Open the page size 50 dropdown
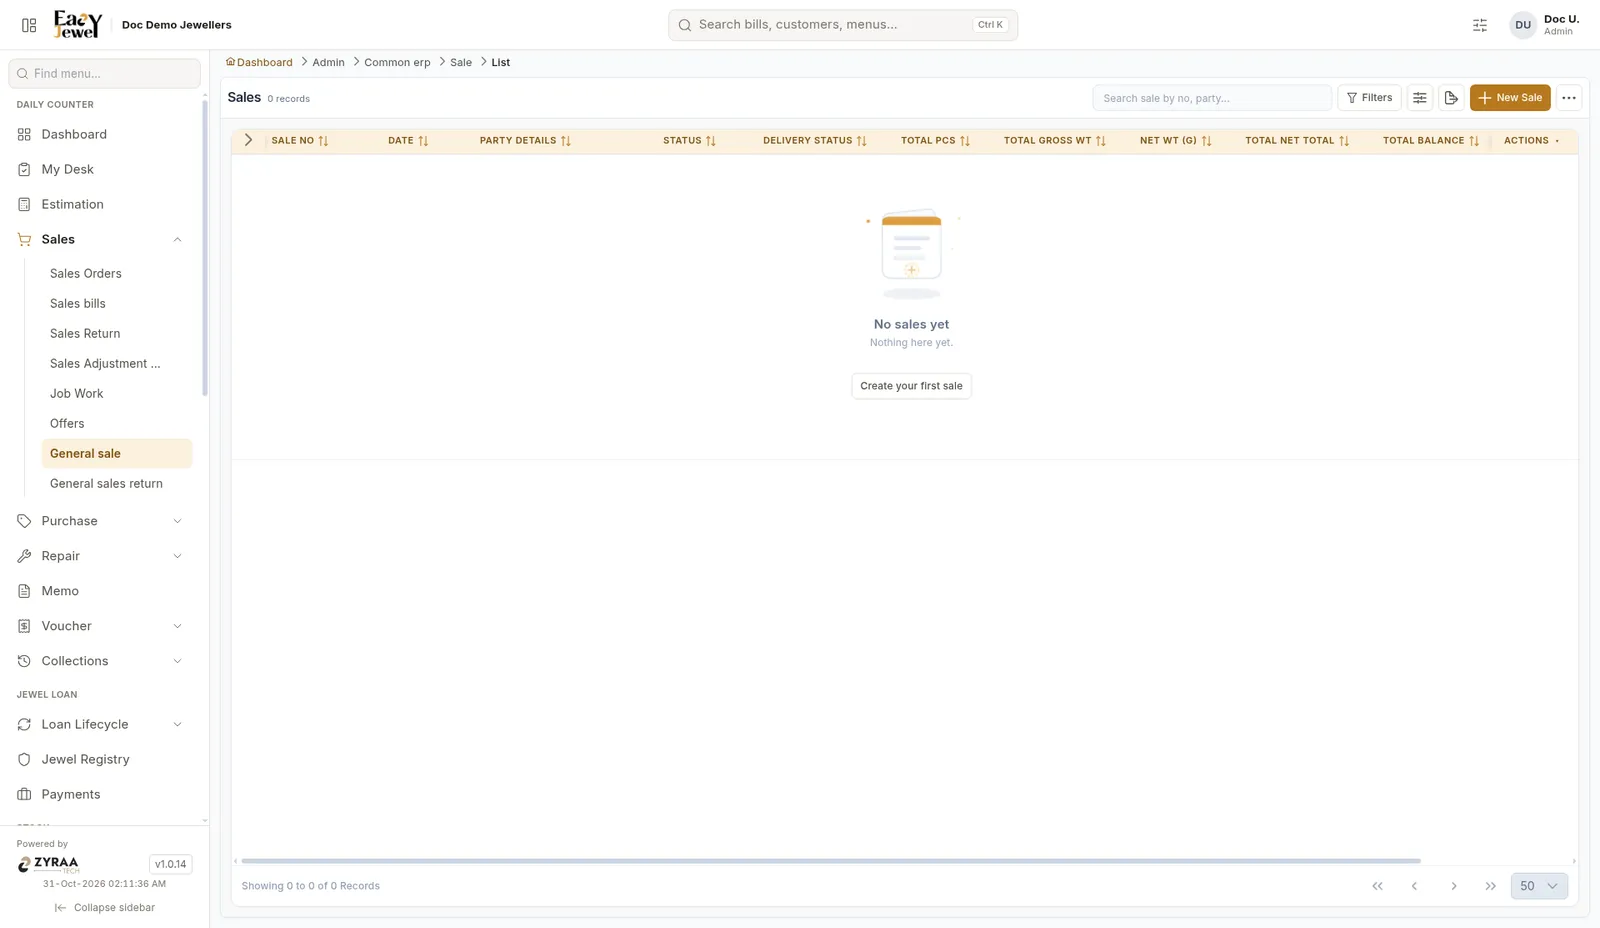 (1539, 886)
